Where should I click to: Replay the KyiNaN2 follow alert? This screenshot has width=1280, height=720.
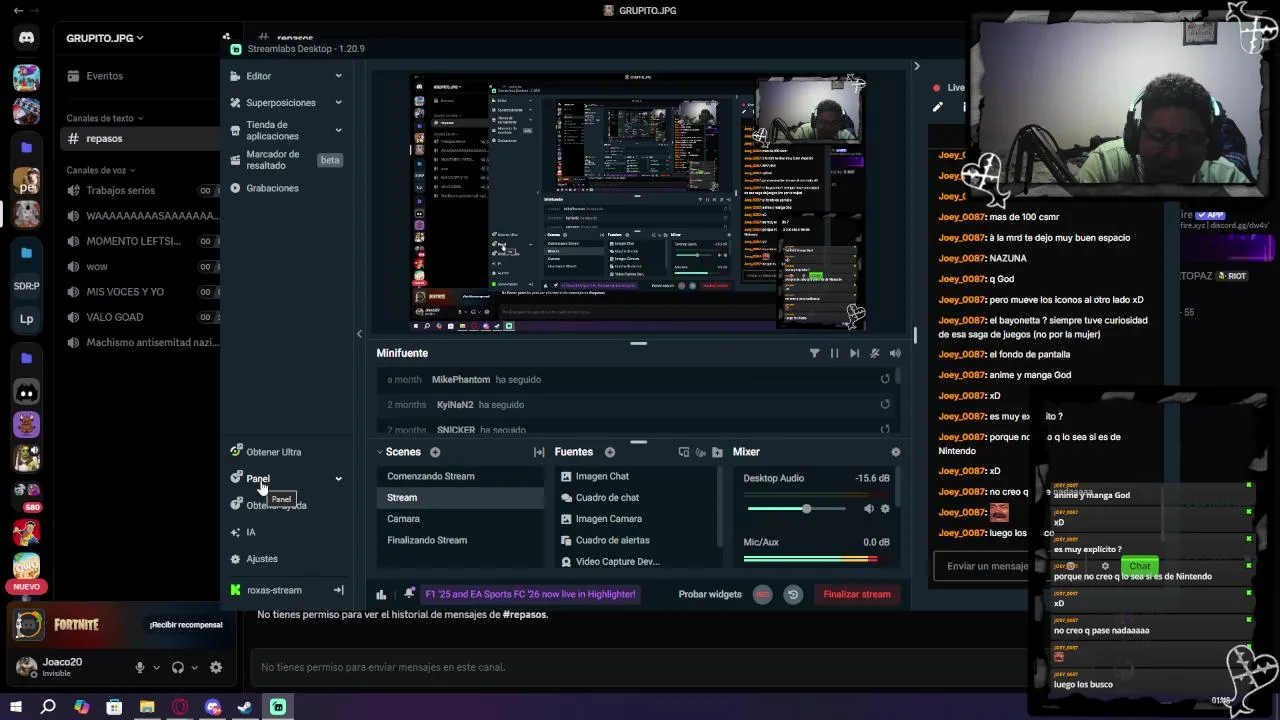[x=885, y=404]
